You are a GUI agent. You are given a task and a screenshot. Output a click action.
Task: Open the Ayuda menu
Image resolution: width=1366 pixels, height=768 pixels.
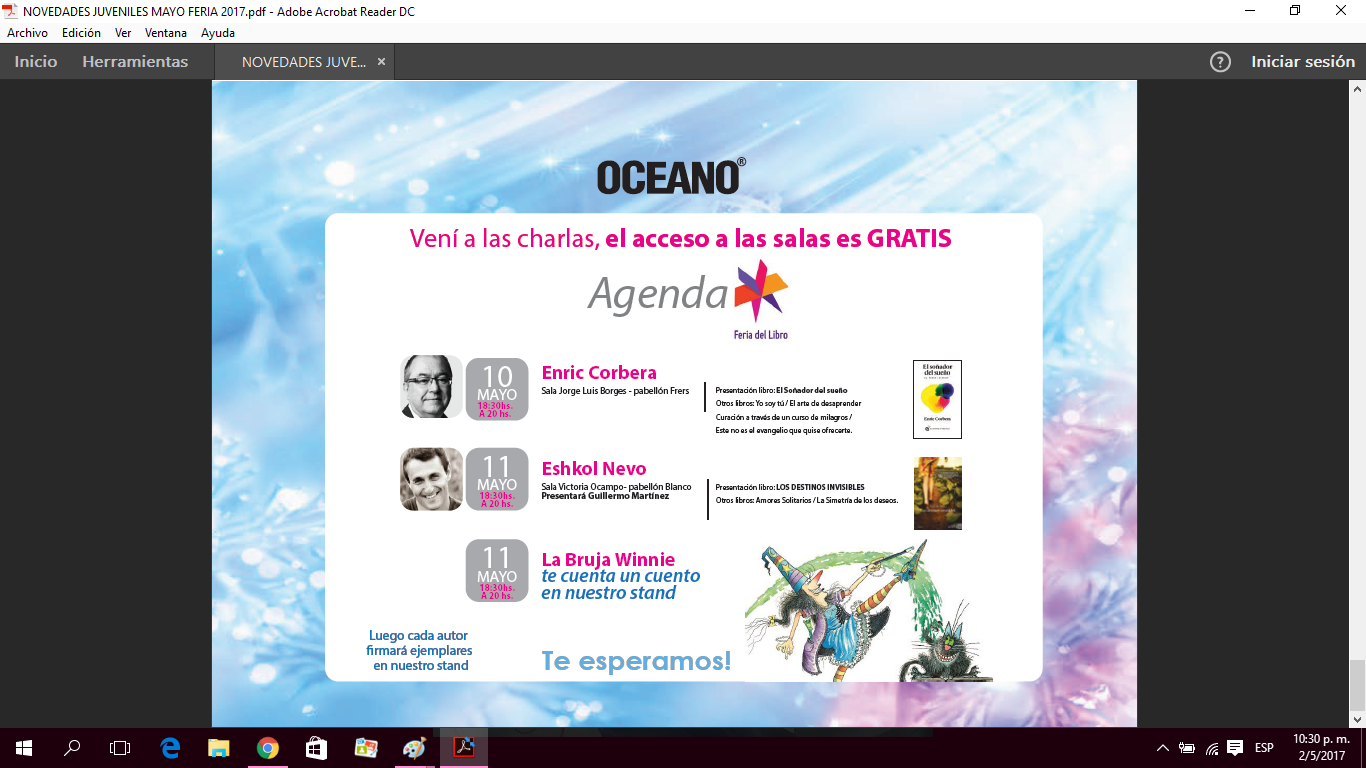(x=218, y=33)
